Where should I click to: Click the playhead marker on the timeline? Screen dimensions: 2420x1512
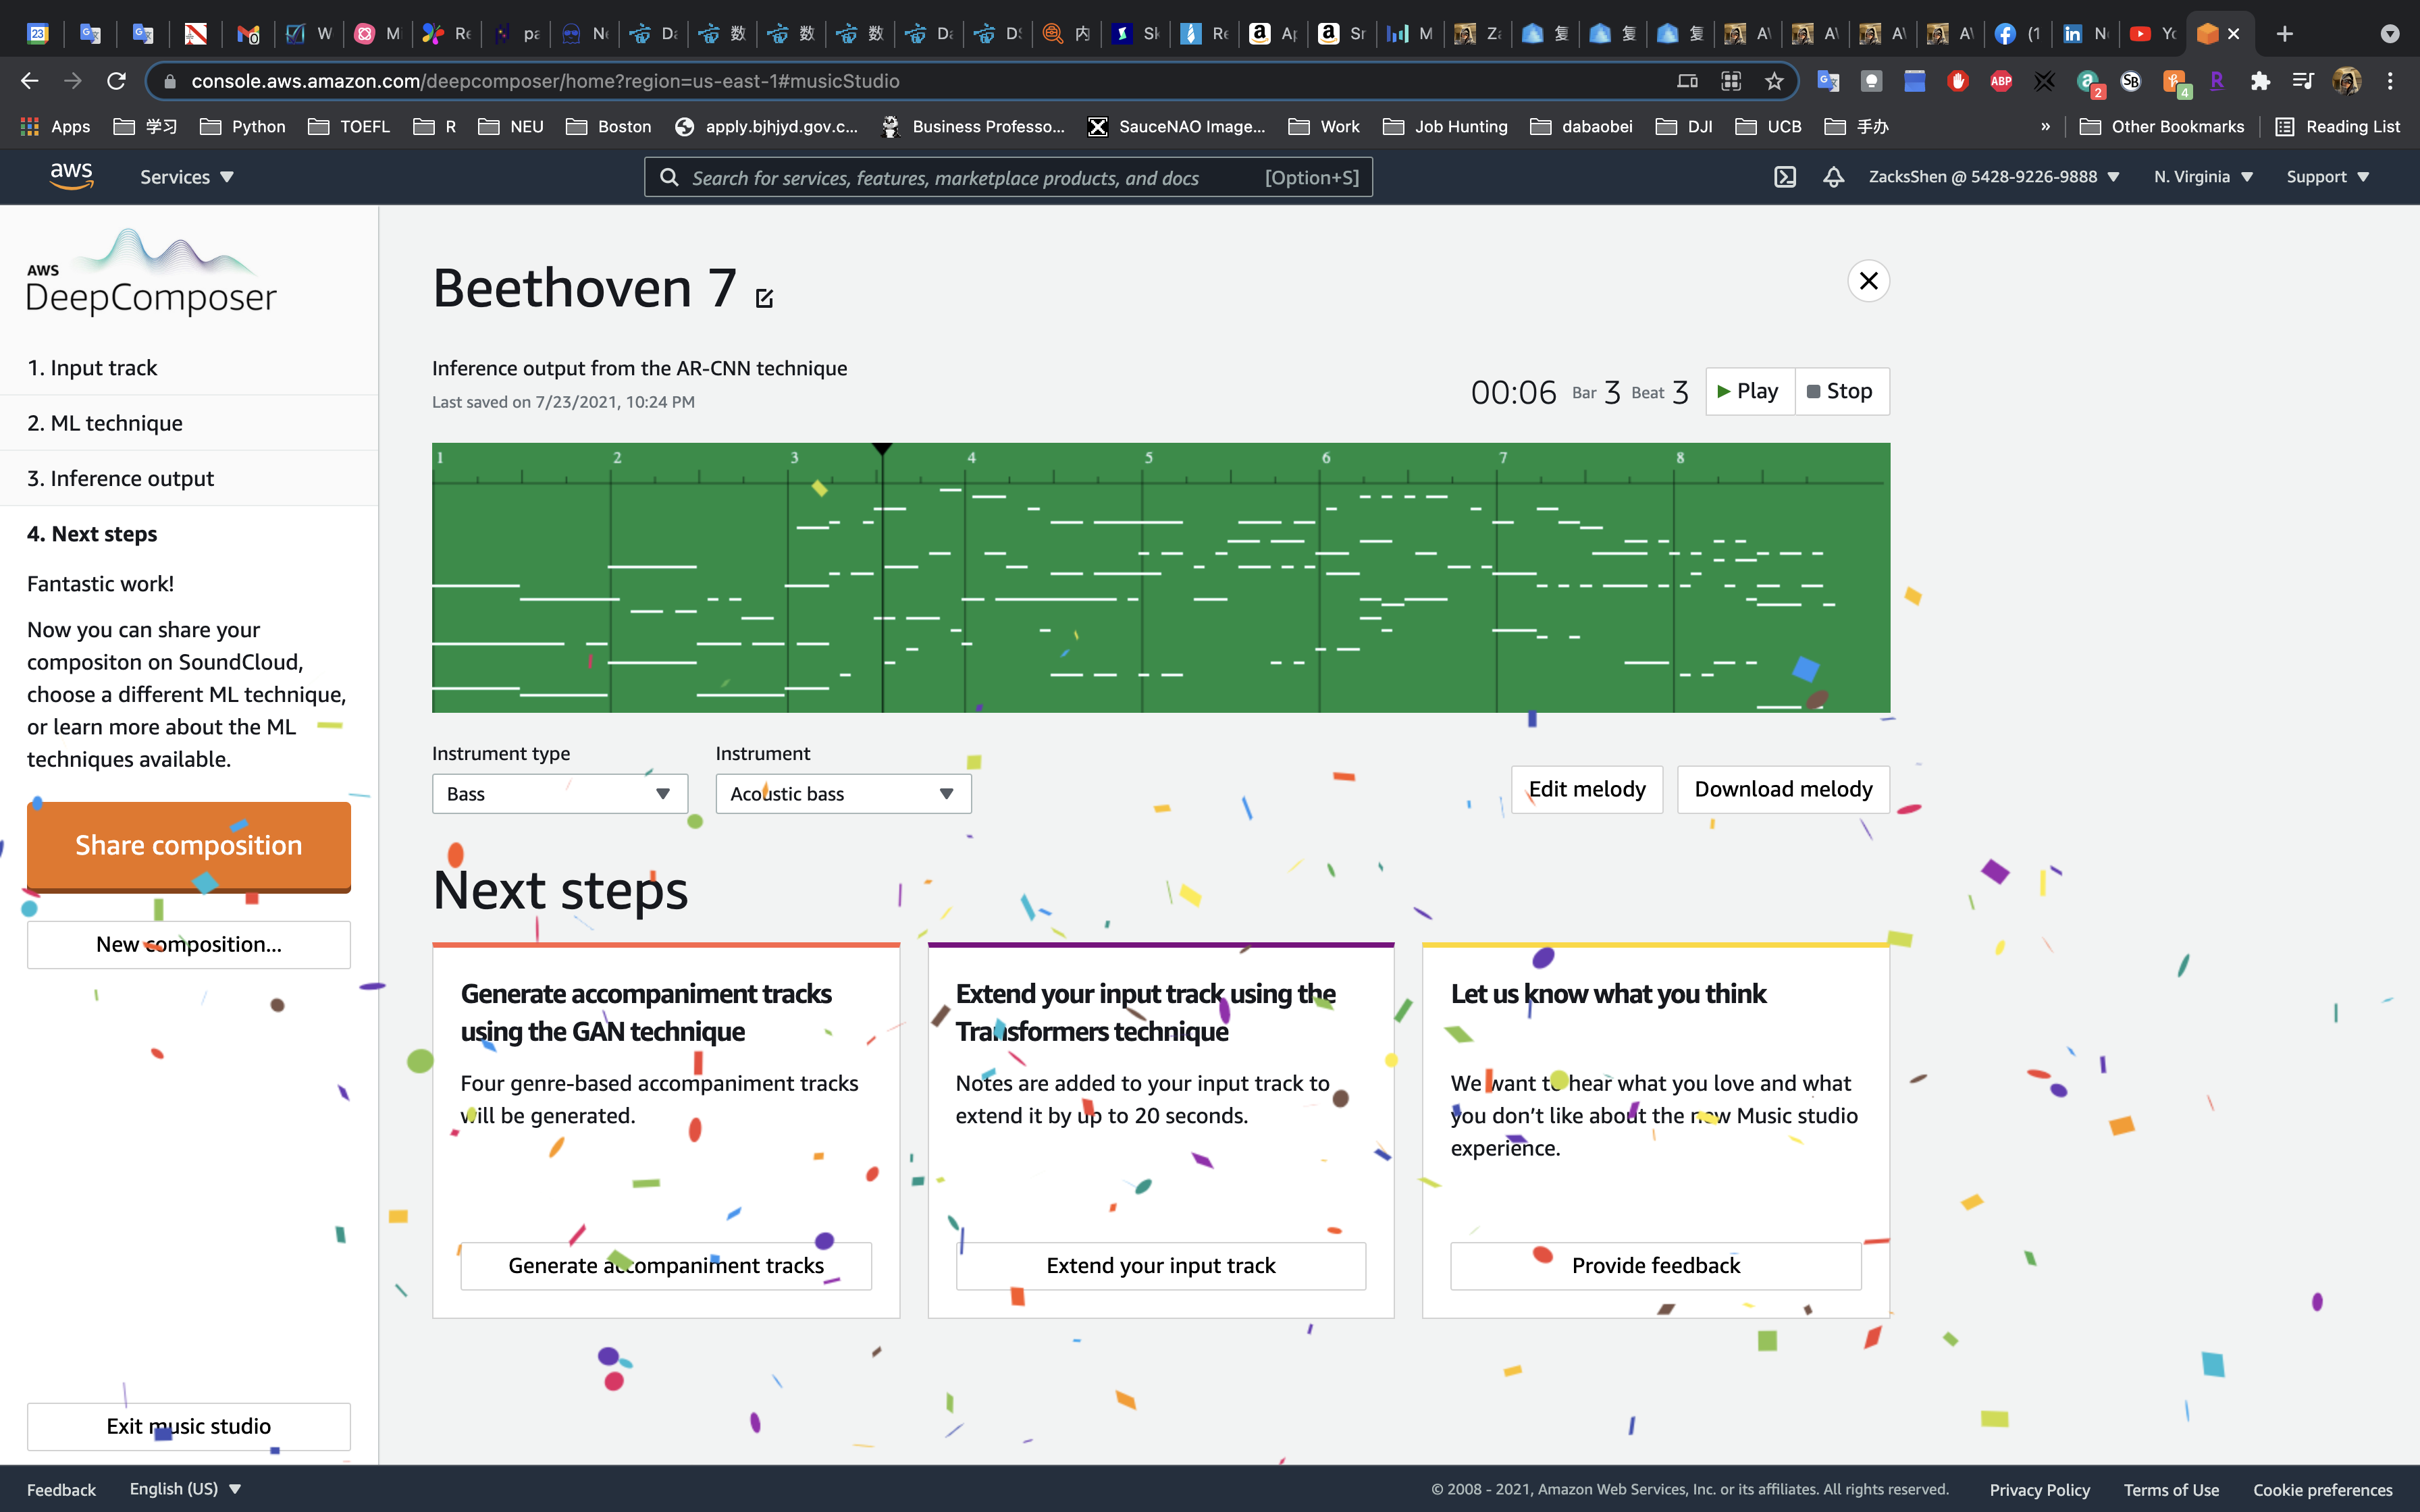[x=881, y=449]
